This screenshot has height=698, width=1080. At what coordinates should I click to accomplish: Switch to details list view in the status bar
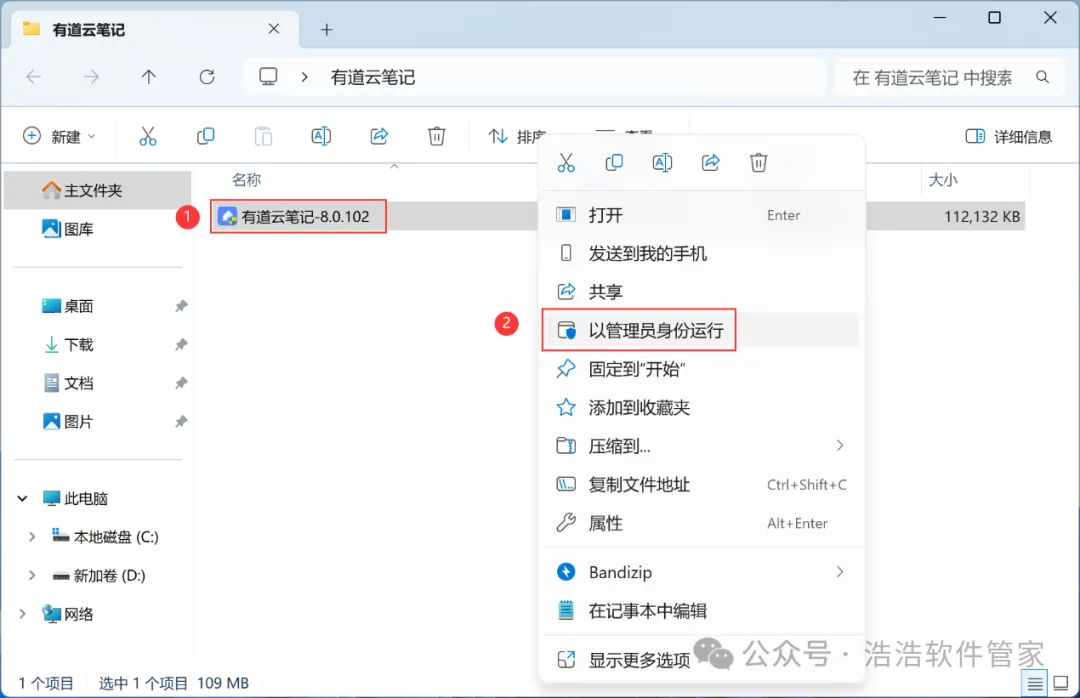point(1035,684)
